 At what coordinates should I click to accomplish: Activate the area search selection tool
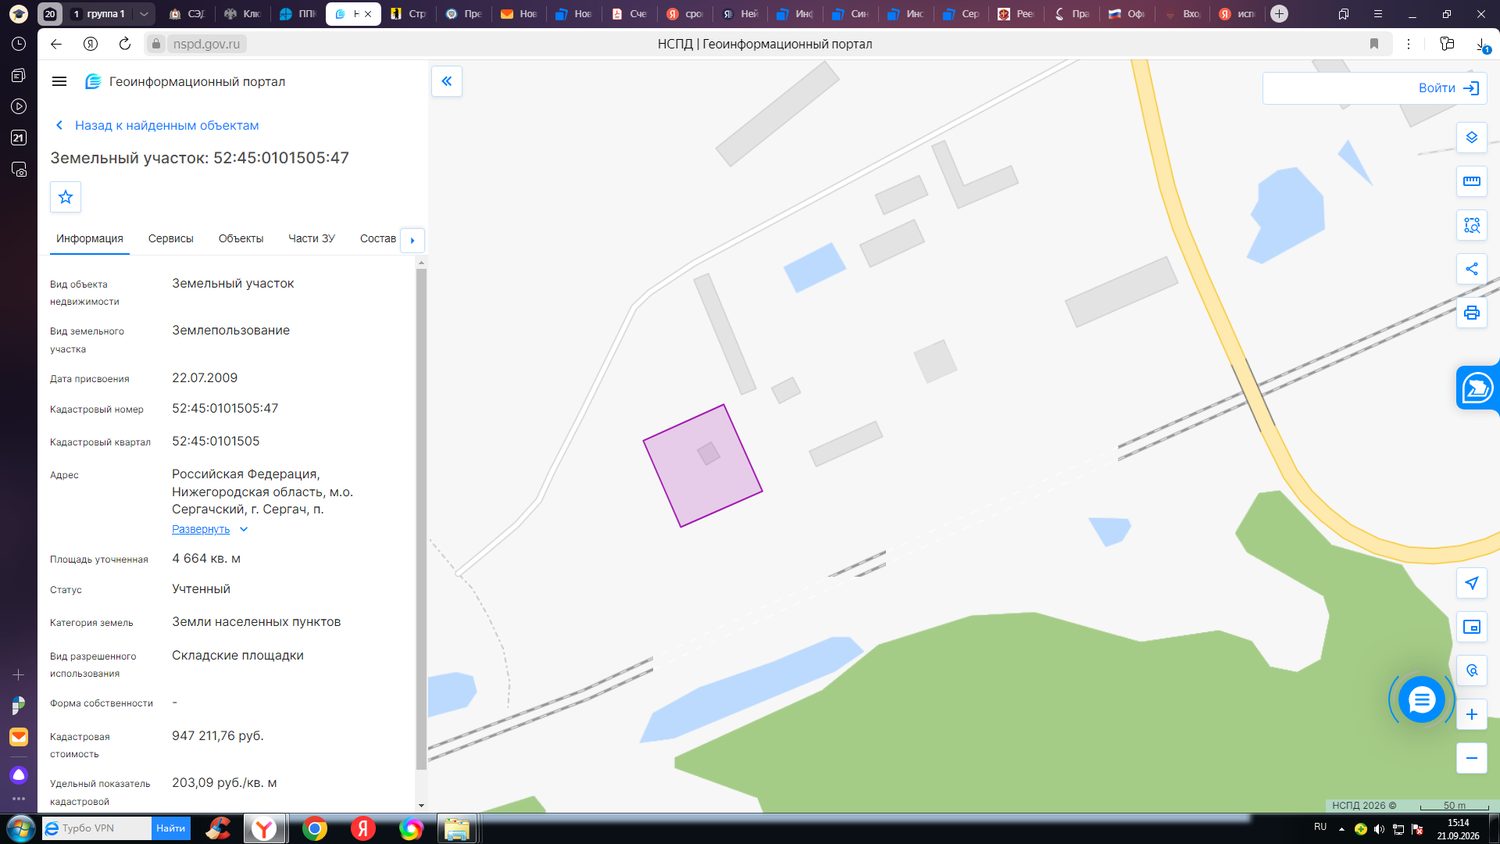pos(1471,225)
